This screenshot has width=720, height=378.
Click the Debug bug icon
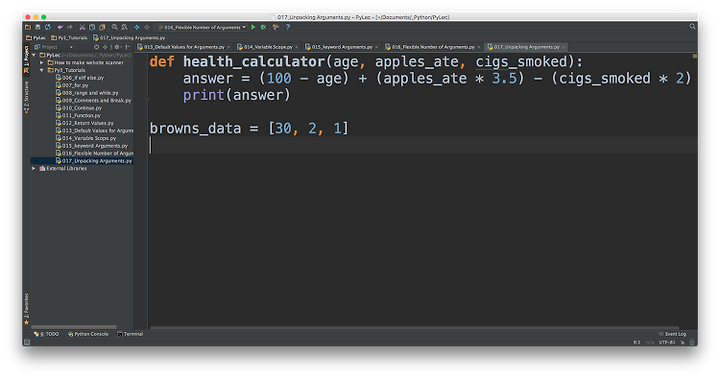(x=263, y=28)
